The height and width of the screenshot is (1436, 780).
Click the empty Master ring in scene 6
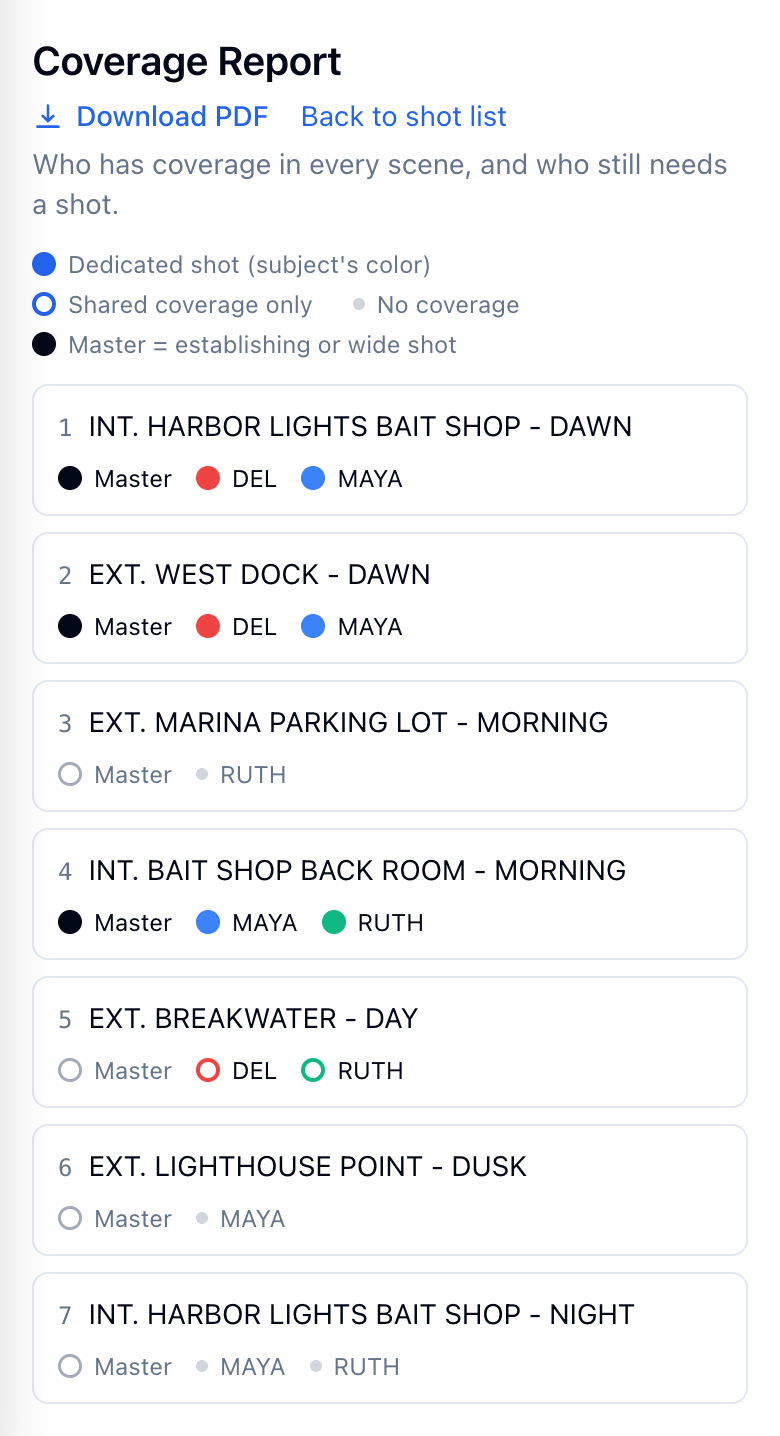pyautogui.click(x=70, y=1219)
